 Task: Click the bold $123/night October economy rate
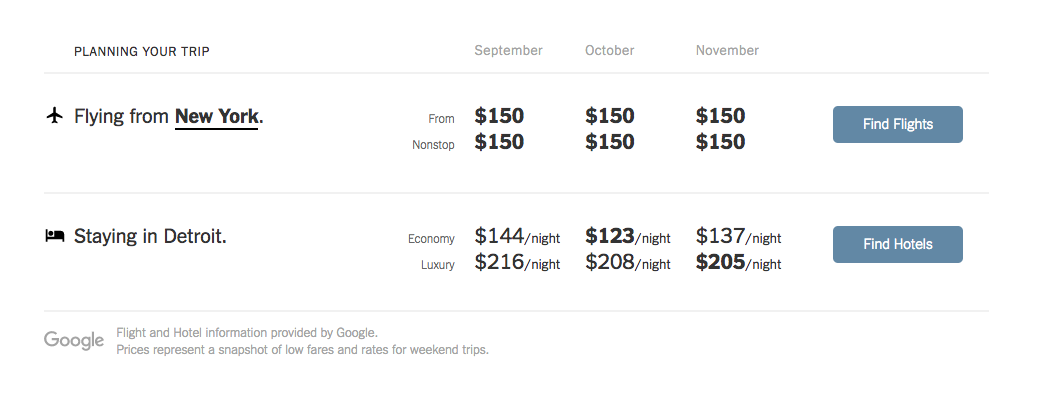tap(628, 236)
